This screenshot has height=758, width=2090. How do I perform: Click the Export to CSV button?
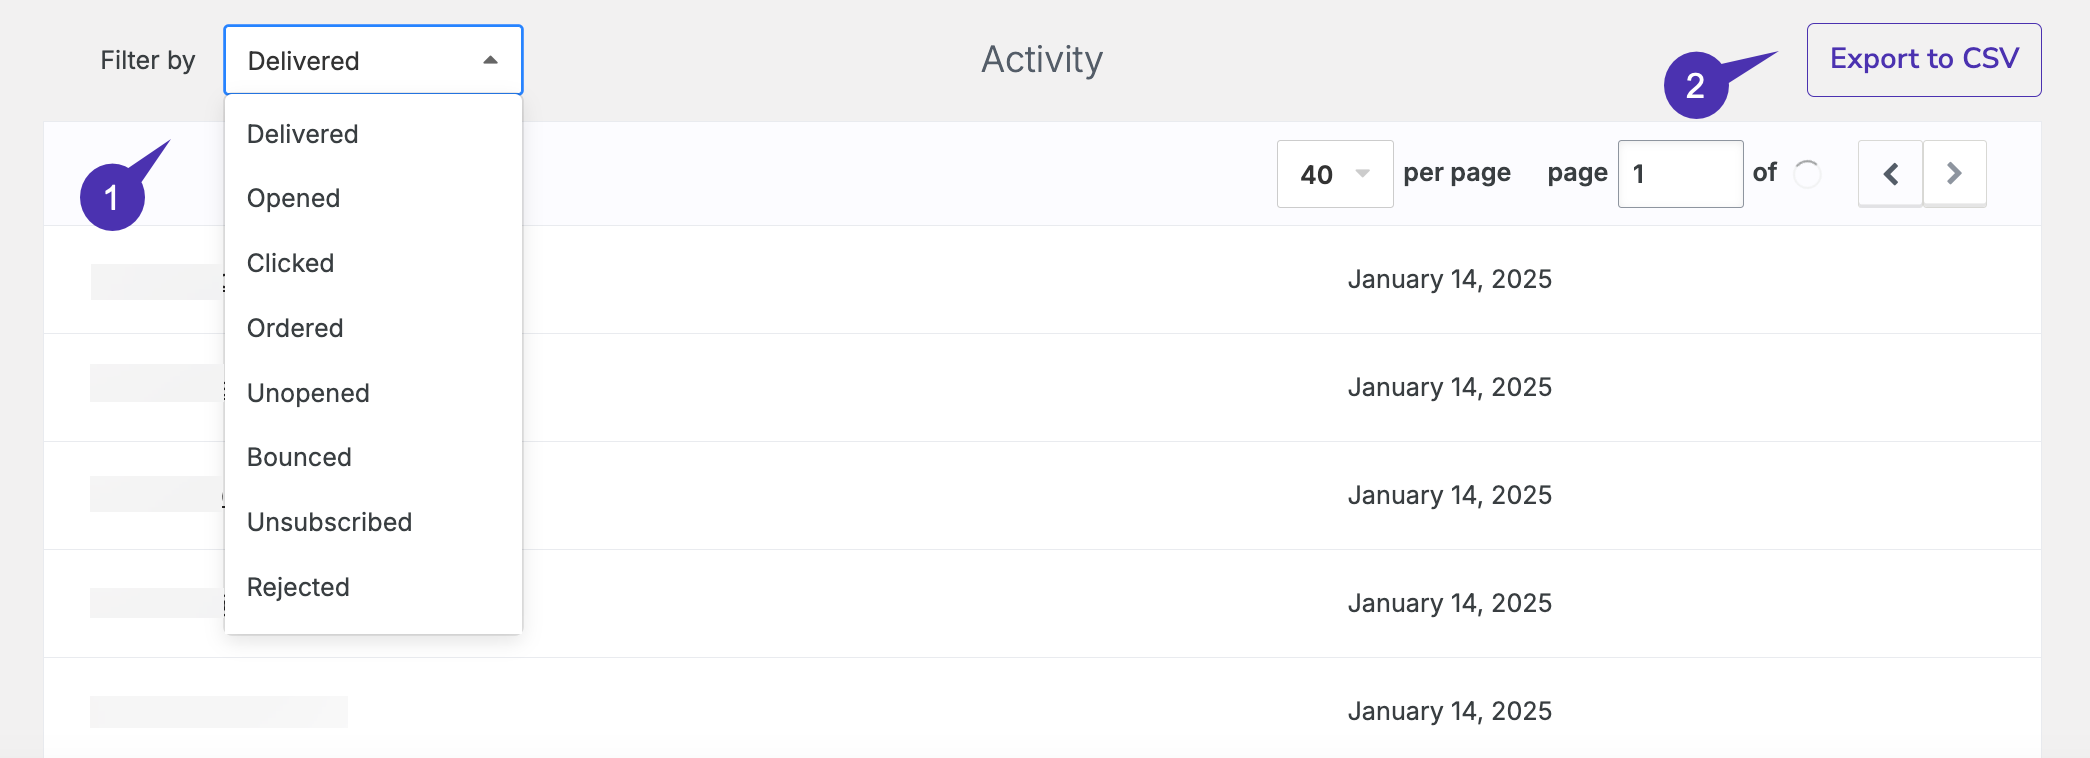[x=1924, y=60]
